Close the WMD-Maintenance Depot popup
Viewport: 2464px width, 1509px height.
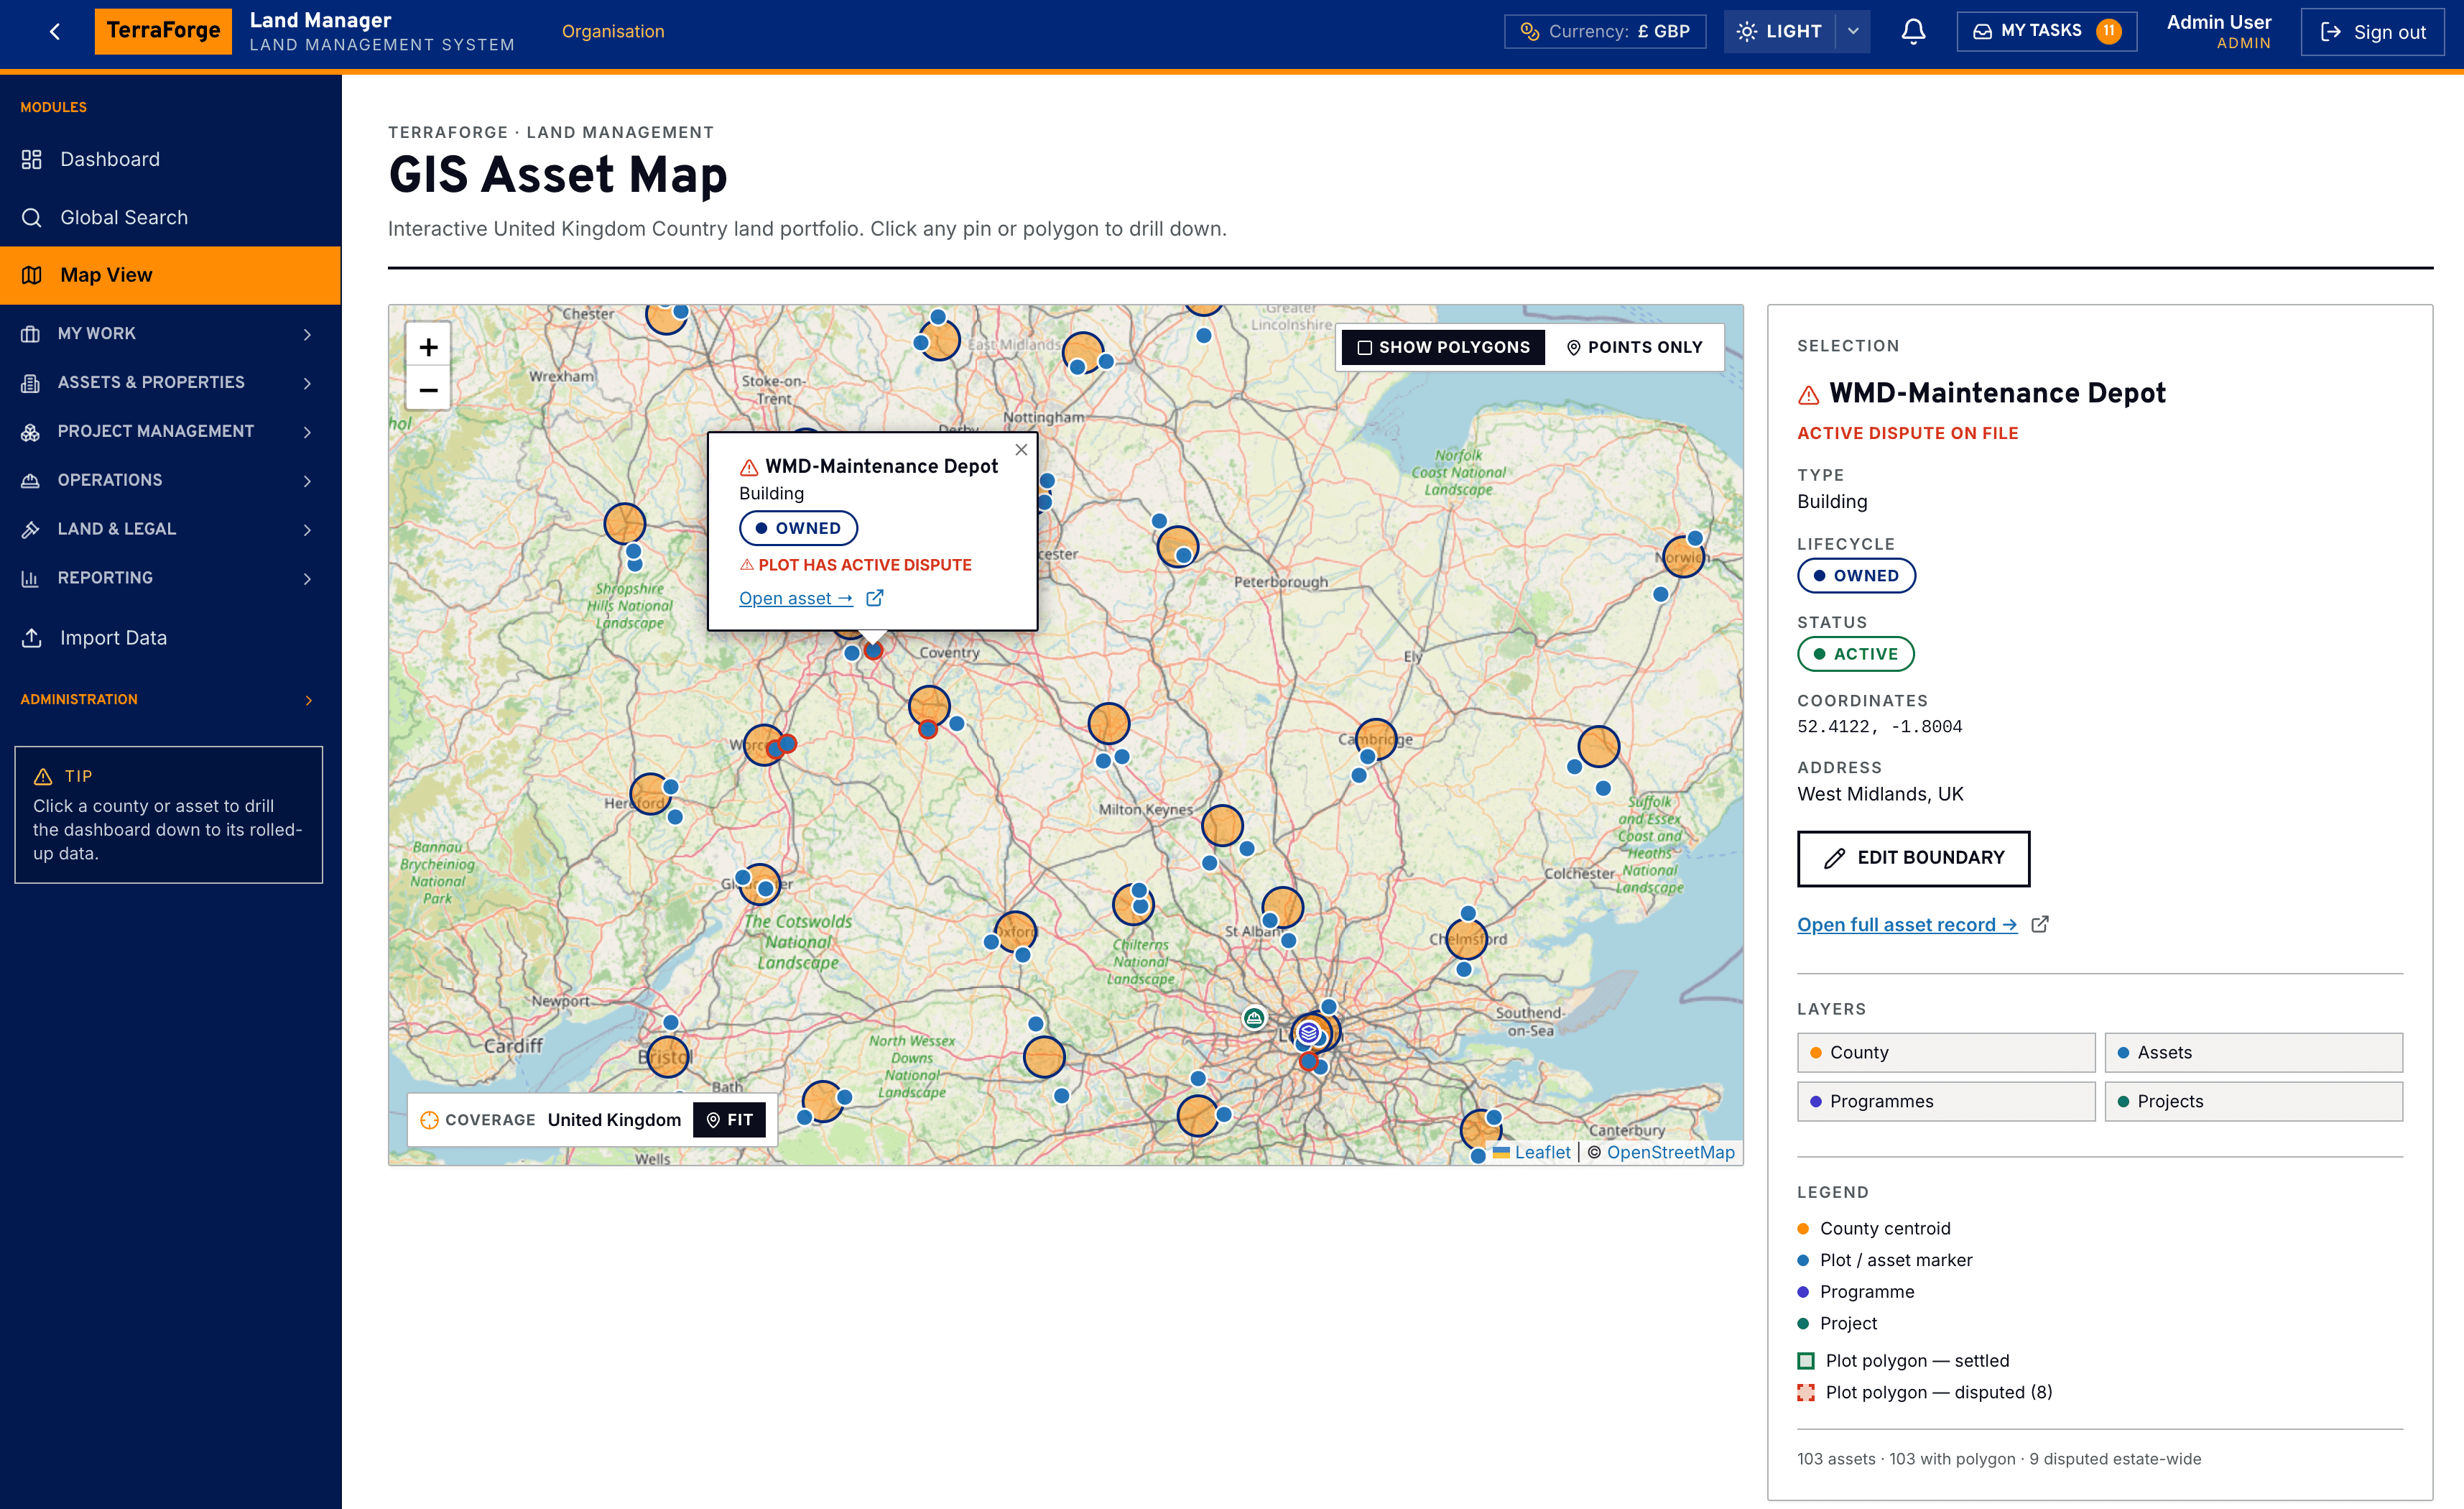click(x=1021, y=450)
